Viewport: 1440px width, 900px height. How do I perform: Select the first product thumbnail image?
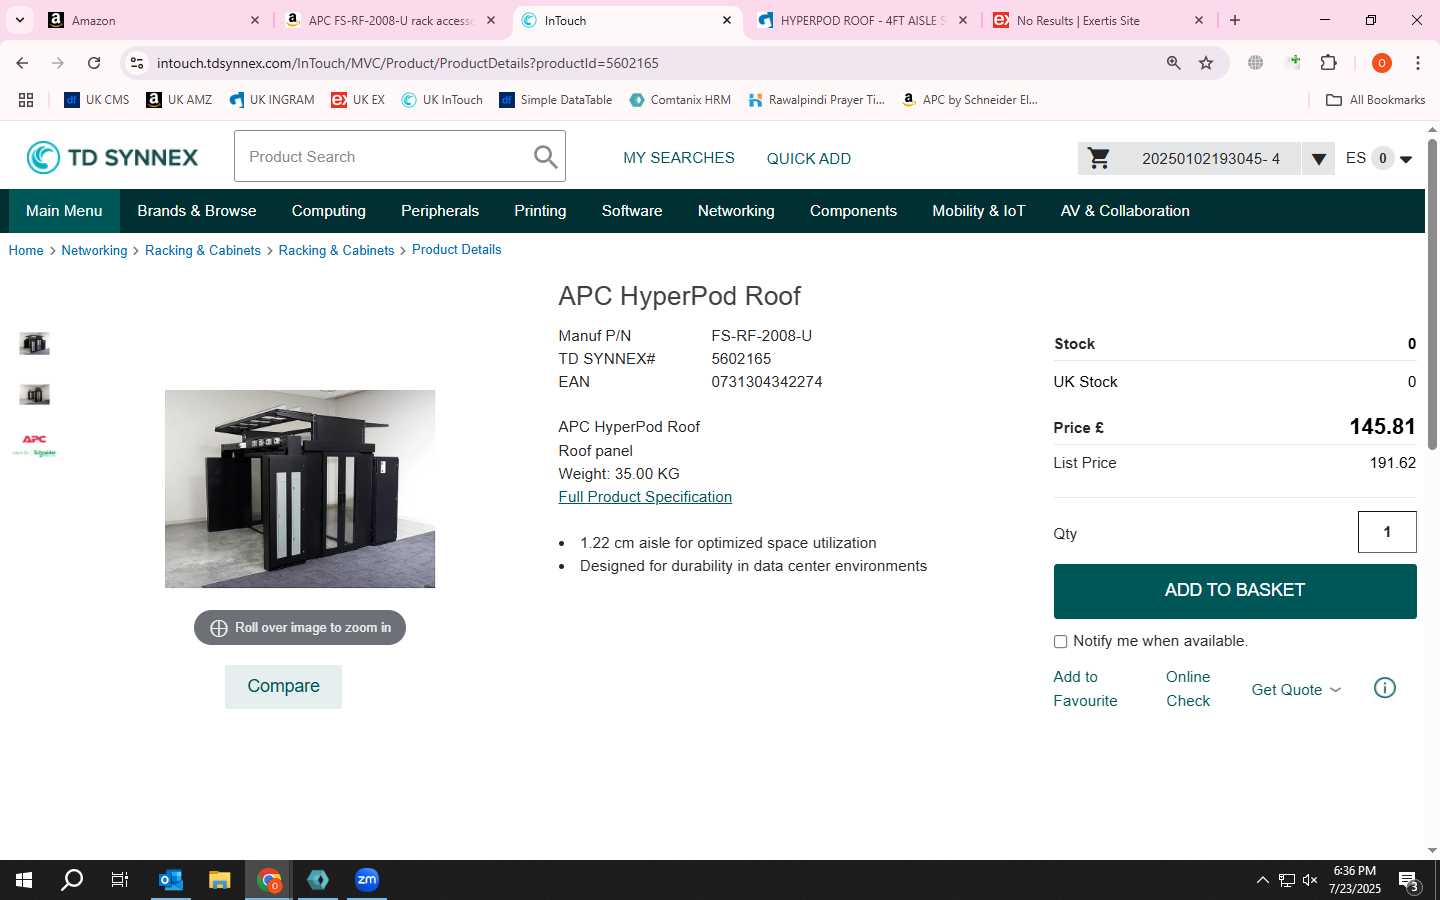(34, 344)
